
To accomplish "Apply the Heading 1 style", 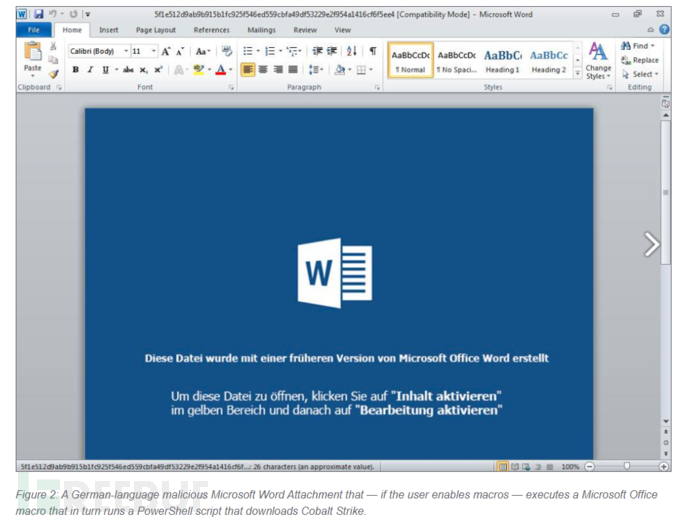I will (x=503, y=61).
